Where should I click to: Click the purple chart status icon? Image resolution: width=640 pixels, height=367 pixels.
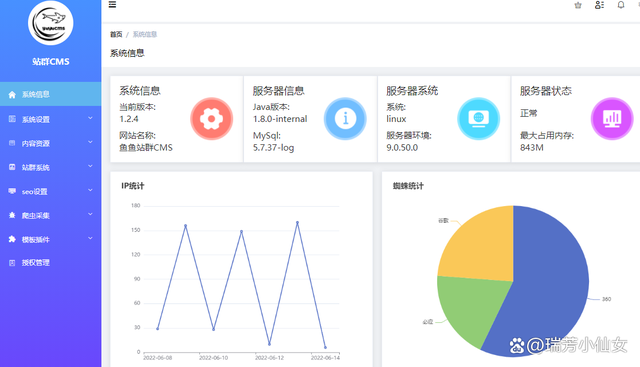(x=612, y=119)
